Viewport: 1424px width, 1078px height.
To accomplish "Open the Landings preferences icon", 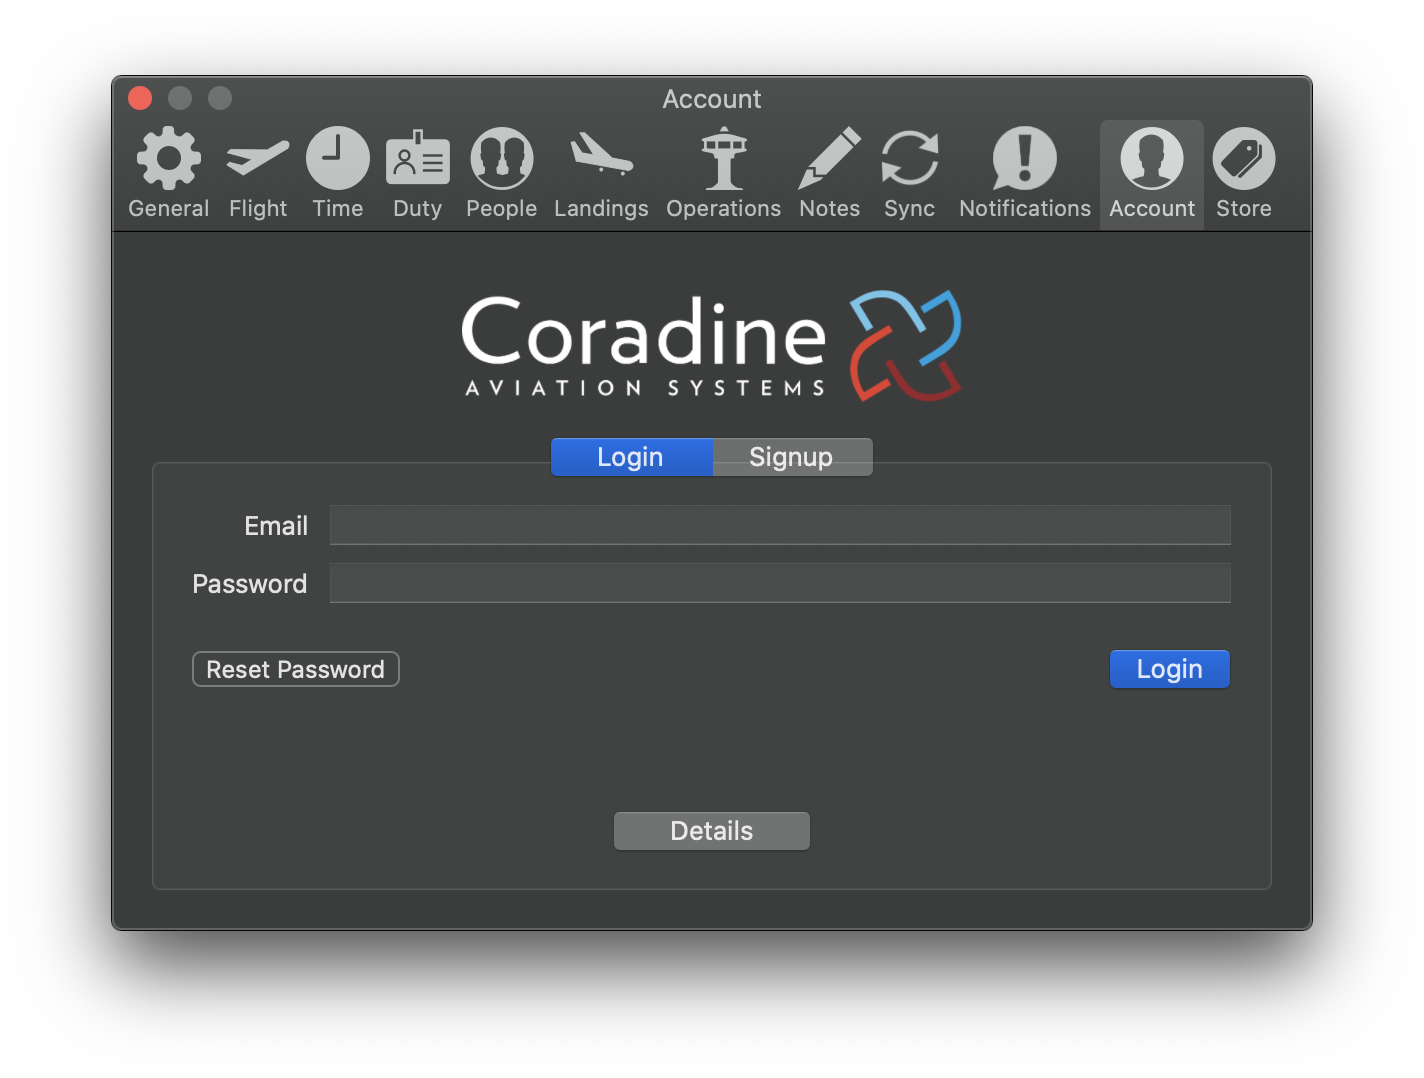I will coord(602,155).
